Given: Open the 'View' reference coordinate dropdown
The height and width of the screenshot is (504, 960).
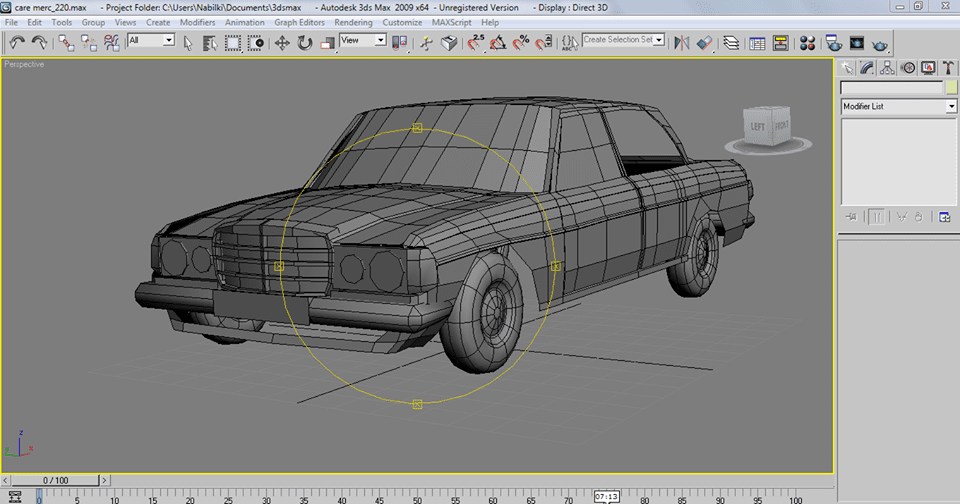Looking at the screenshot, I should pyautogui.click(x=380, y=40).
